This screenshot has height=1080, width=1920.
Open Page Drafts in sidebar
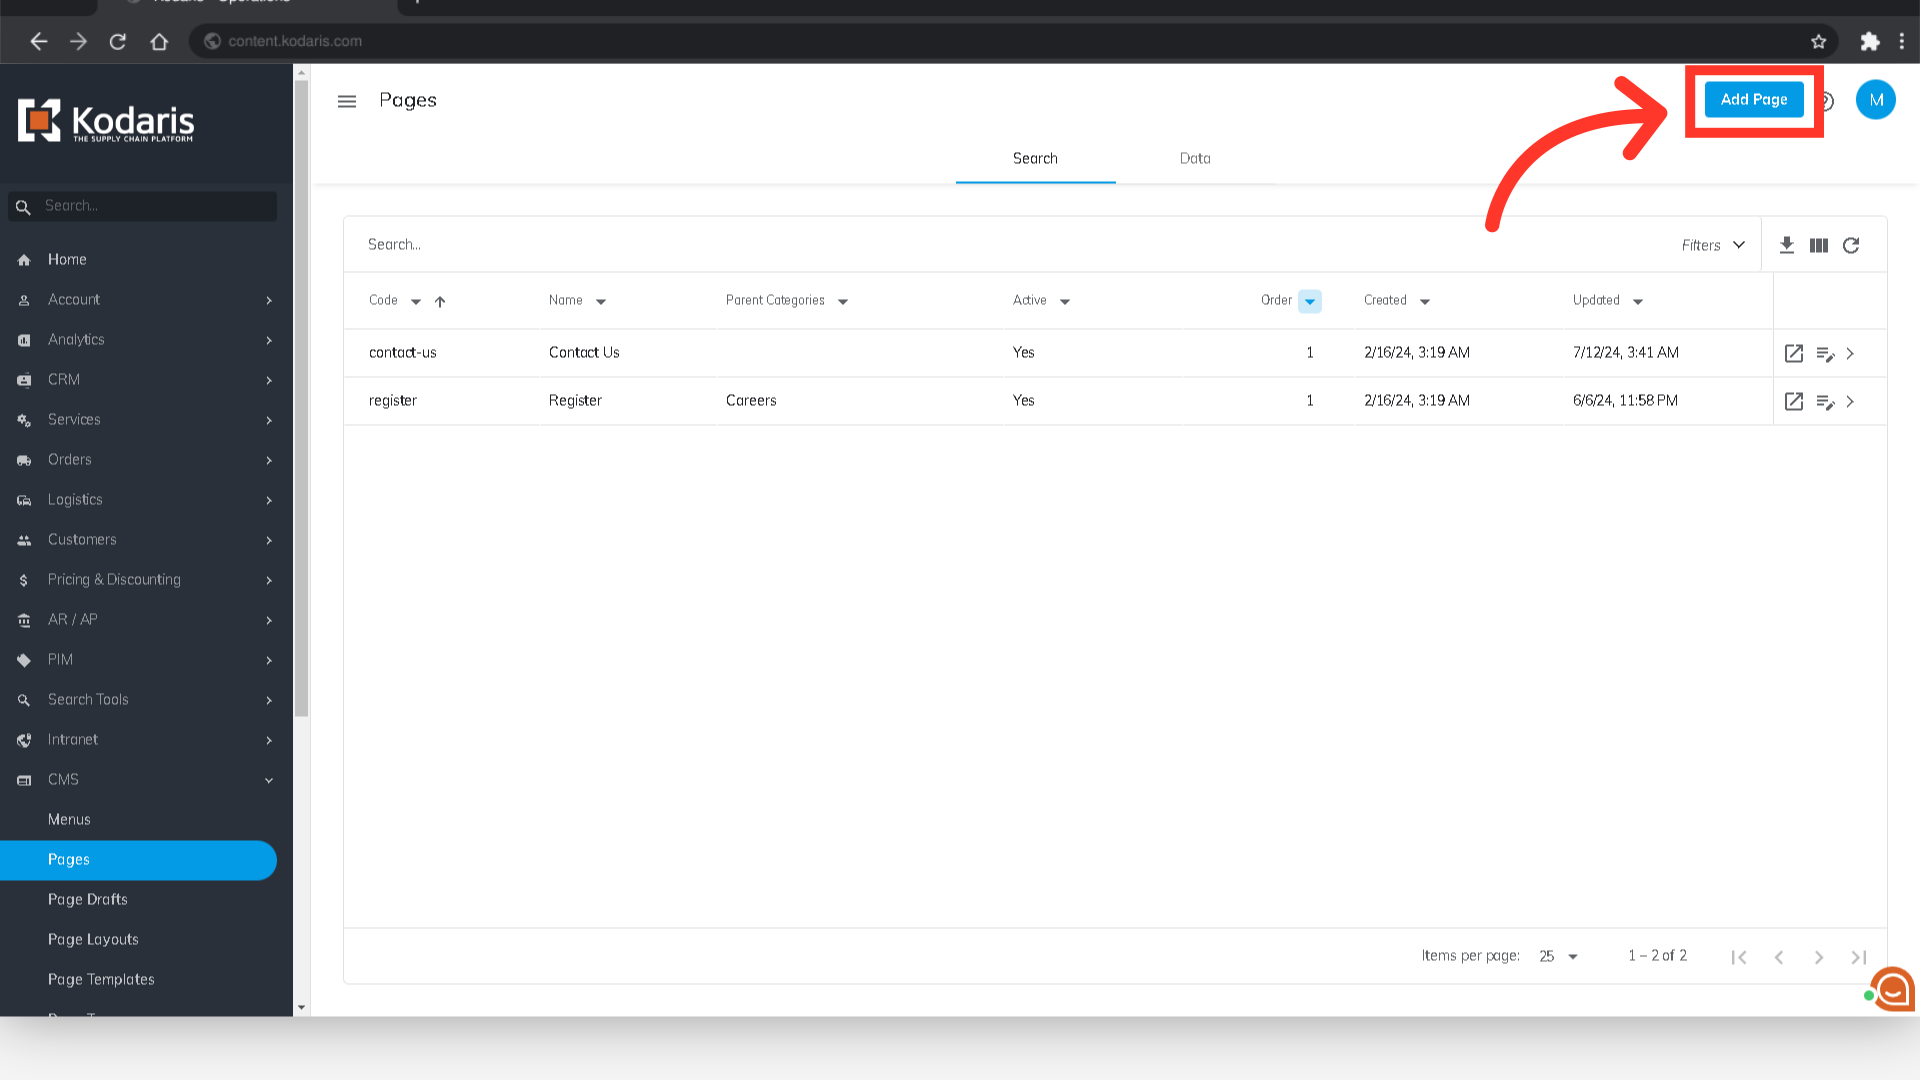pyautogui.click(x=88, y=899)
